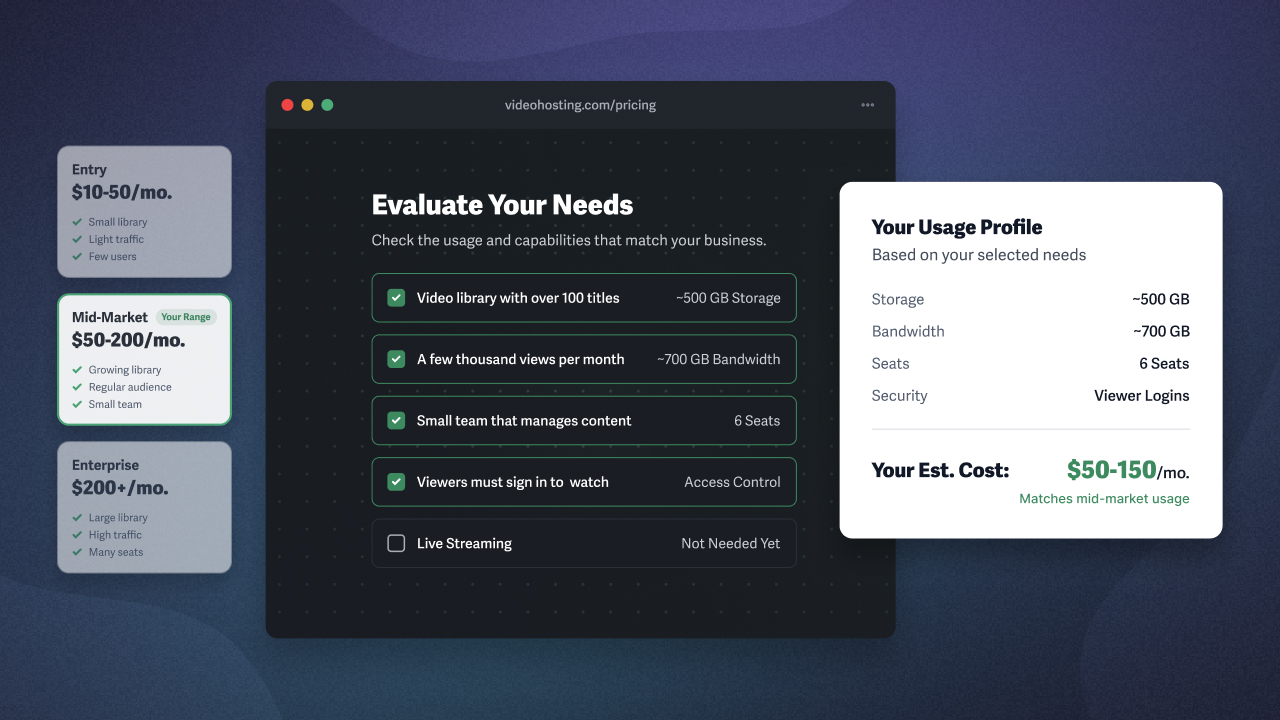Enable the Live Streaming checkbox
The height and width of the screenshot is (720, 1280).
[x=396, y=543]
